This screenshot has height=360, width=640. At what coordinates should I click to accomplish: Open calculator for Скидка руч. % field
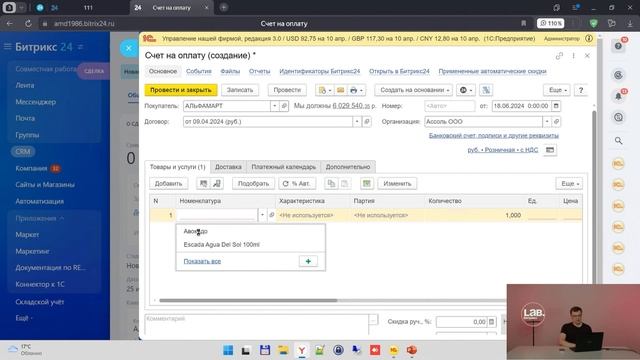[491, 322]
